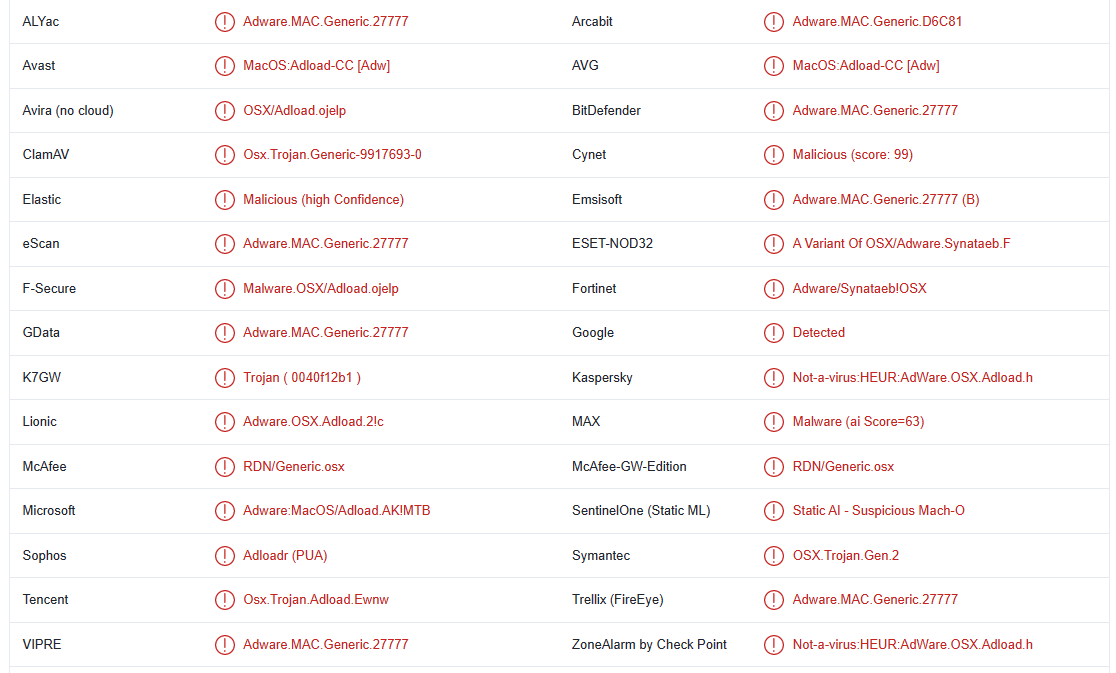The image size is (1116, 673).
Task: Click the ZoneAlarm by Check Point vendor
Action: pyautogui.click(x=649, y=645)
